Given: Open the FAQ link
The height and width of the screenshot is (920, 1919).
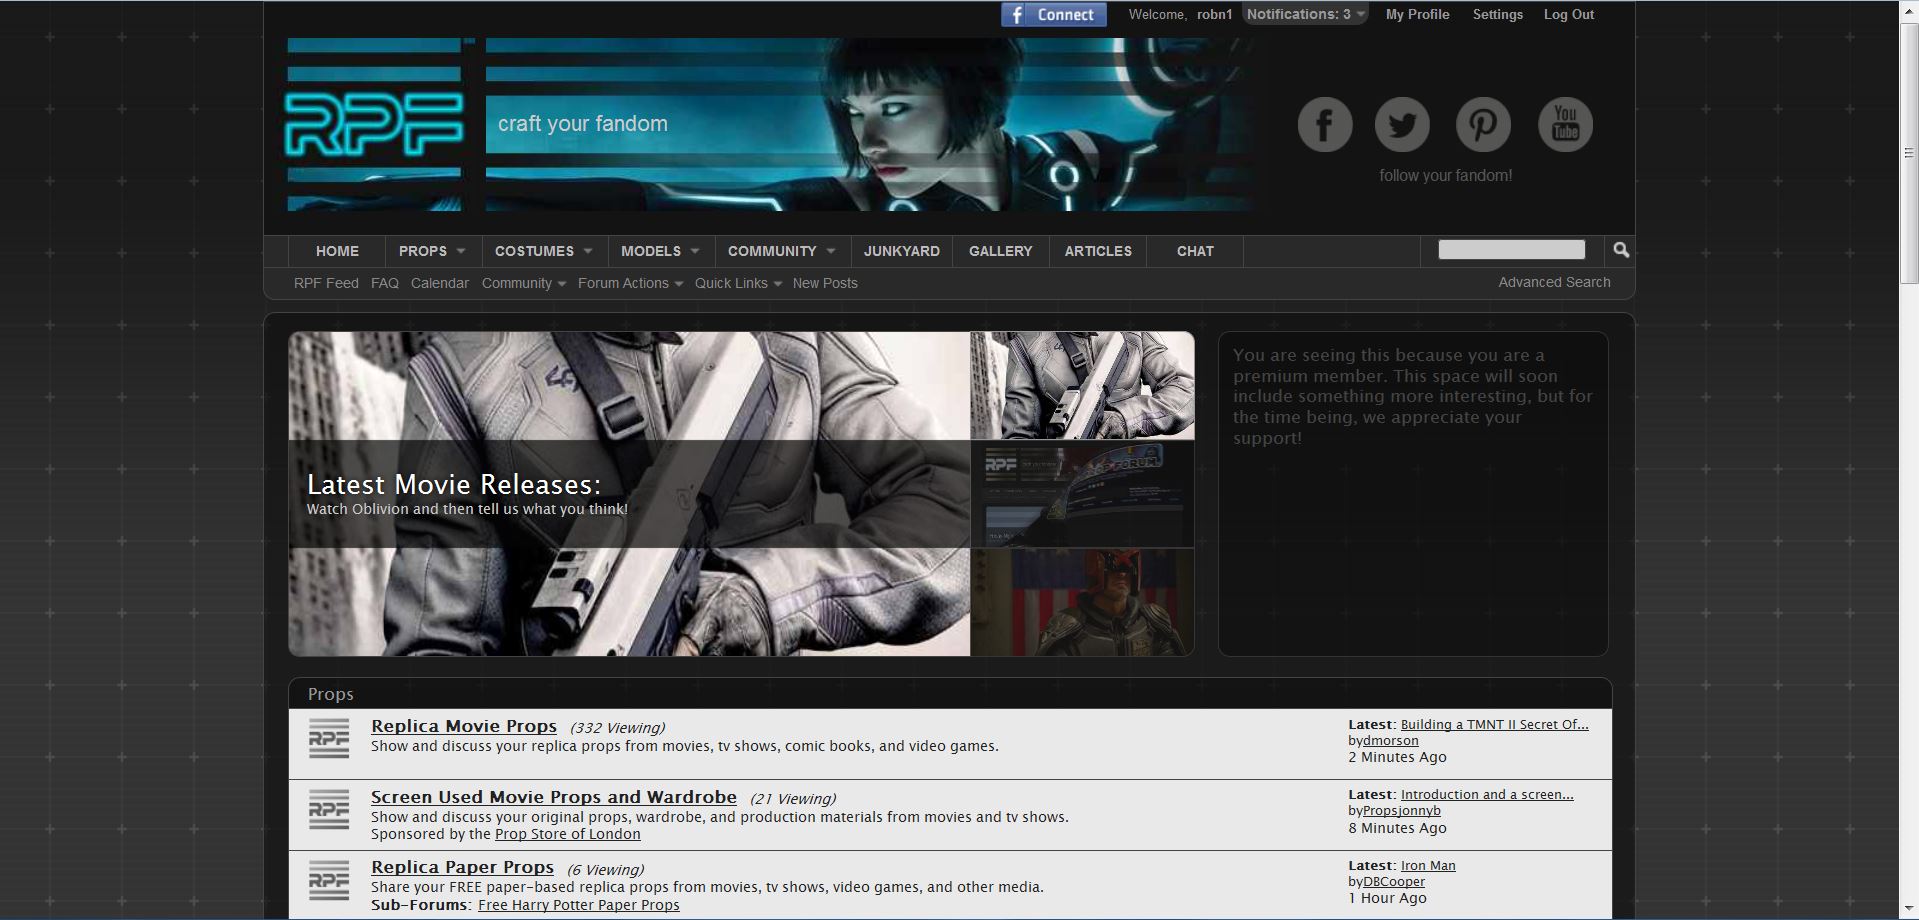Looking at the screenshot, I should (x=385, y=283).
